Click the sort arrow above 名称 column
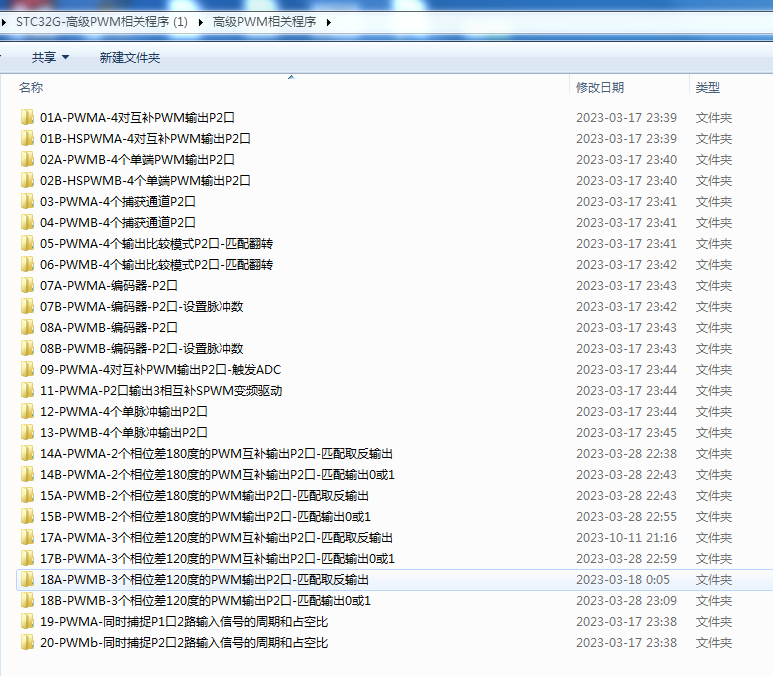 [291, 77]
